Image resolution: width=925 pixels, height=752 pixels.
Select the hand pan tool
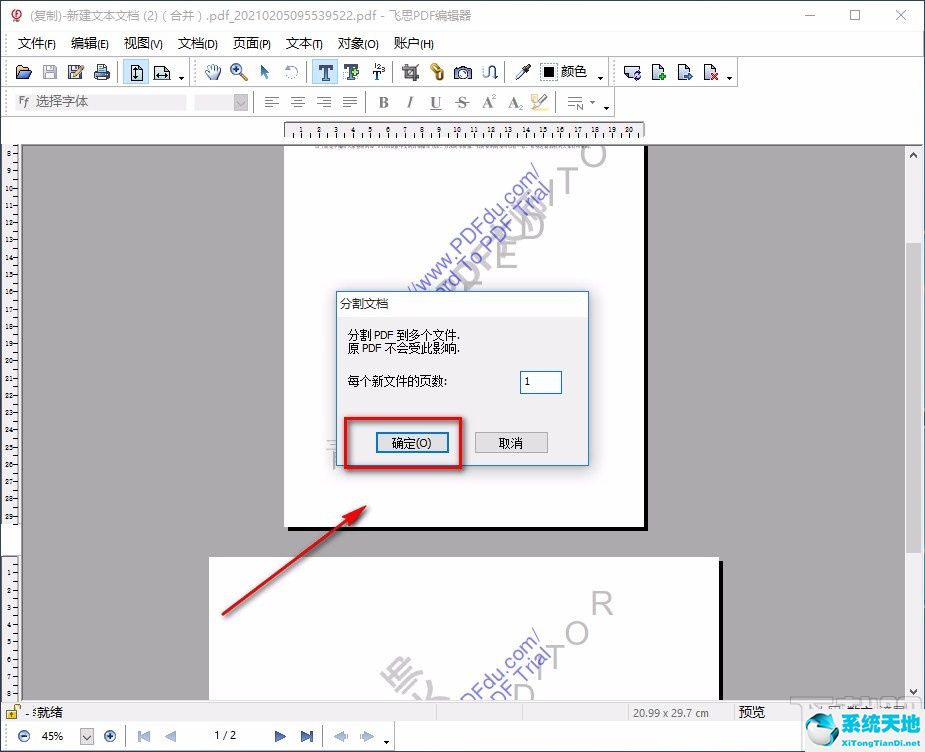(212, 72)
